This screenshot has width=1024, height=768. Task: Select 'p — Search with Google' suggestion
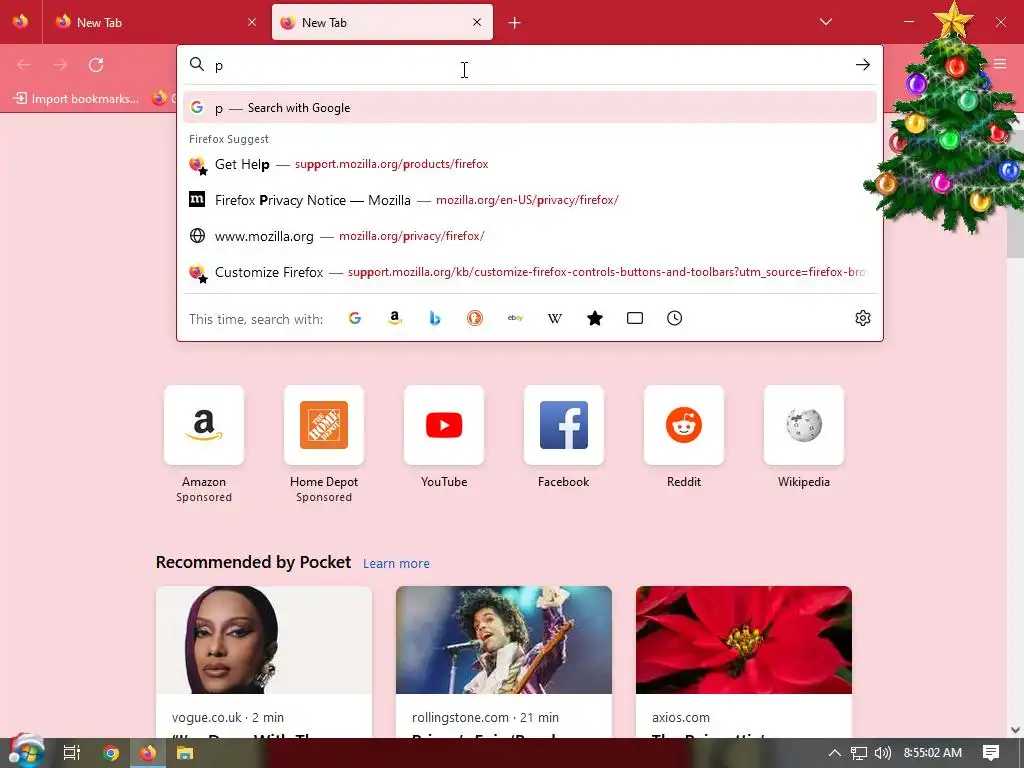coord(530,108)
